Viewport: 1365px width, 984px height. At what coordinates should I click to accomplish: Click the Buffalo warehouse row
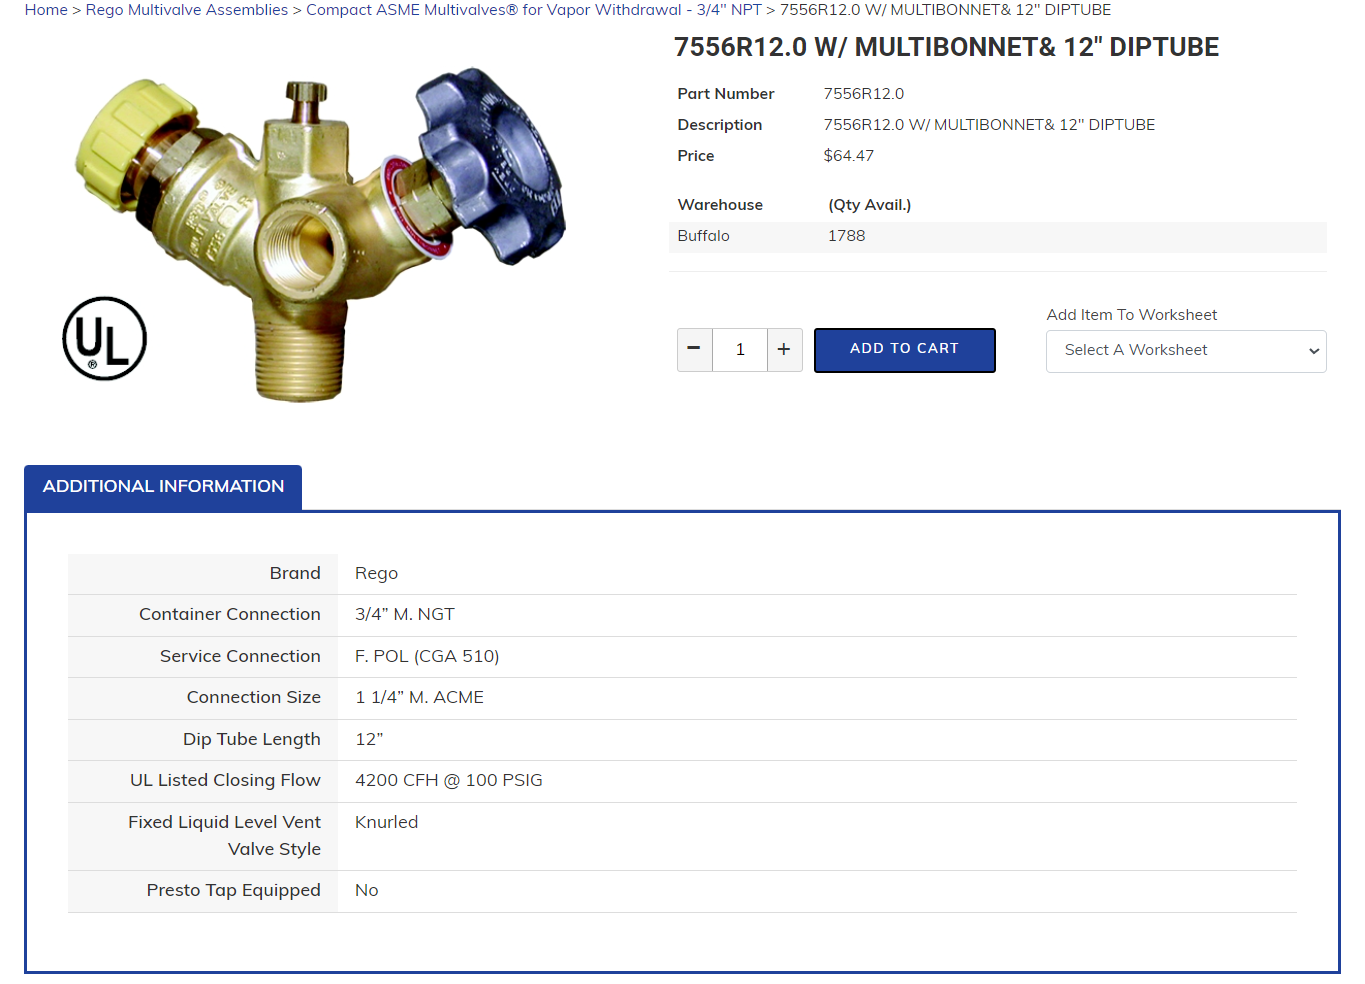click(x=998, y=236)
